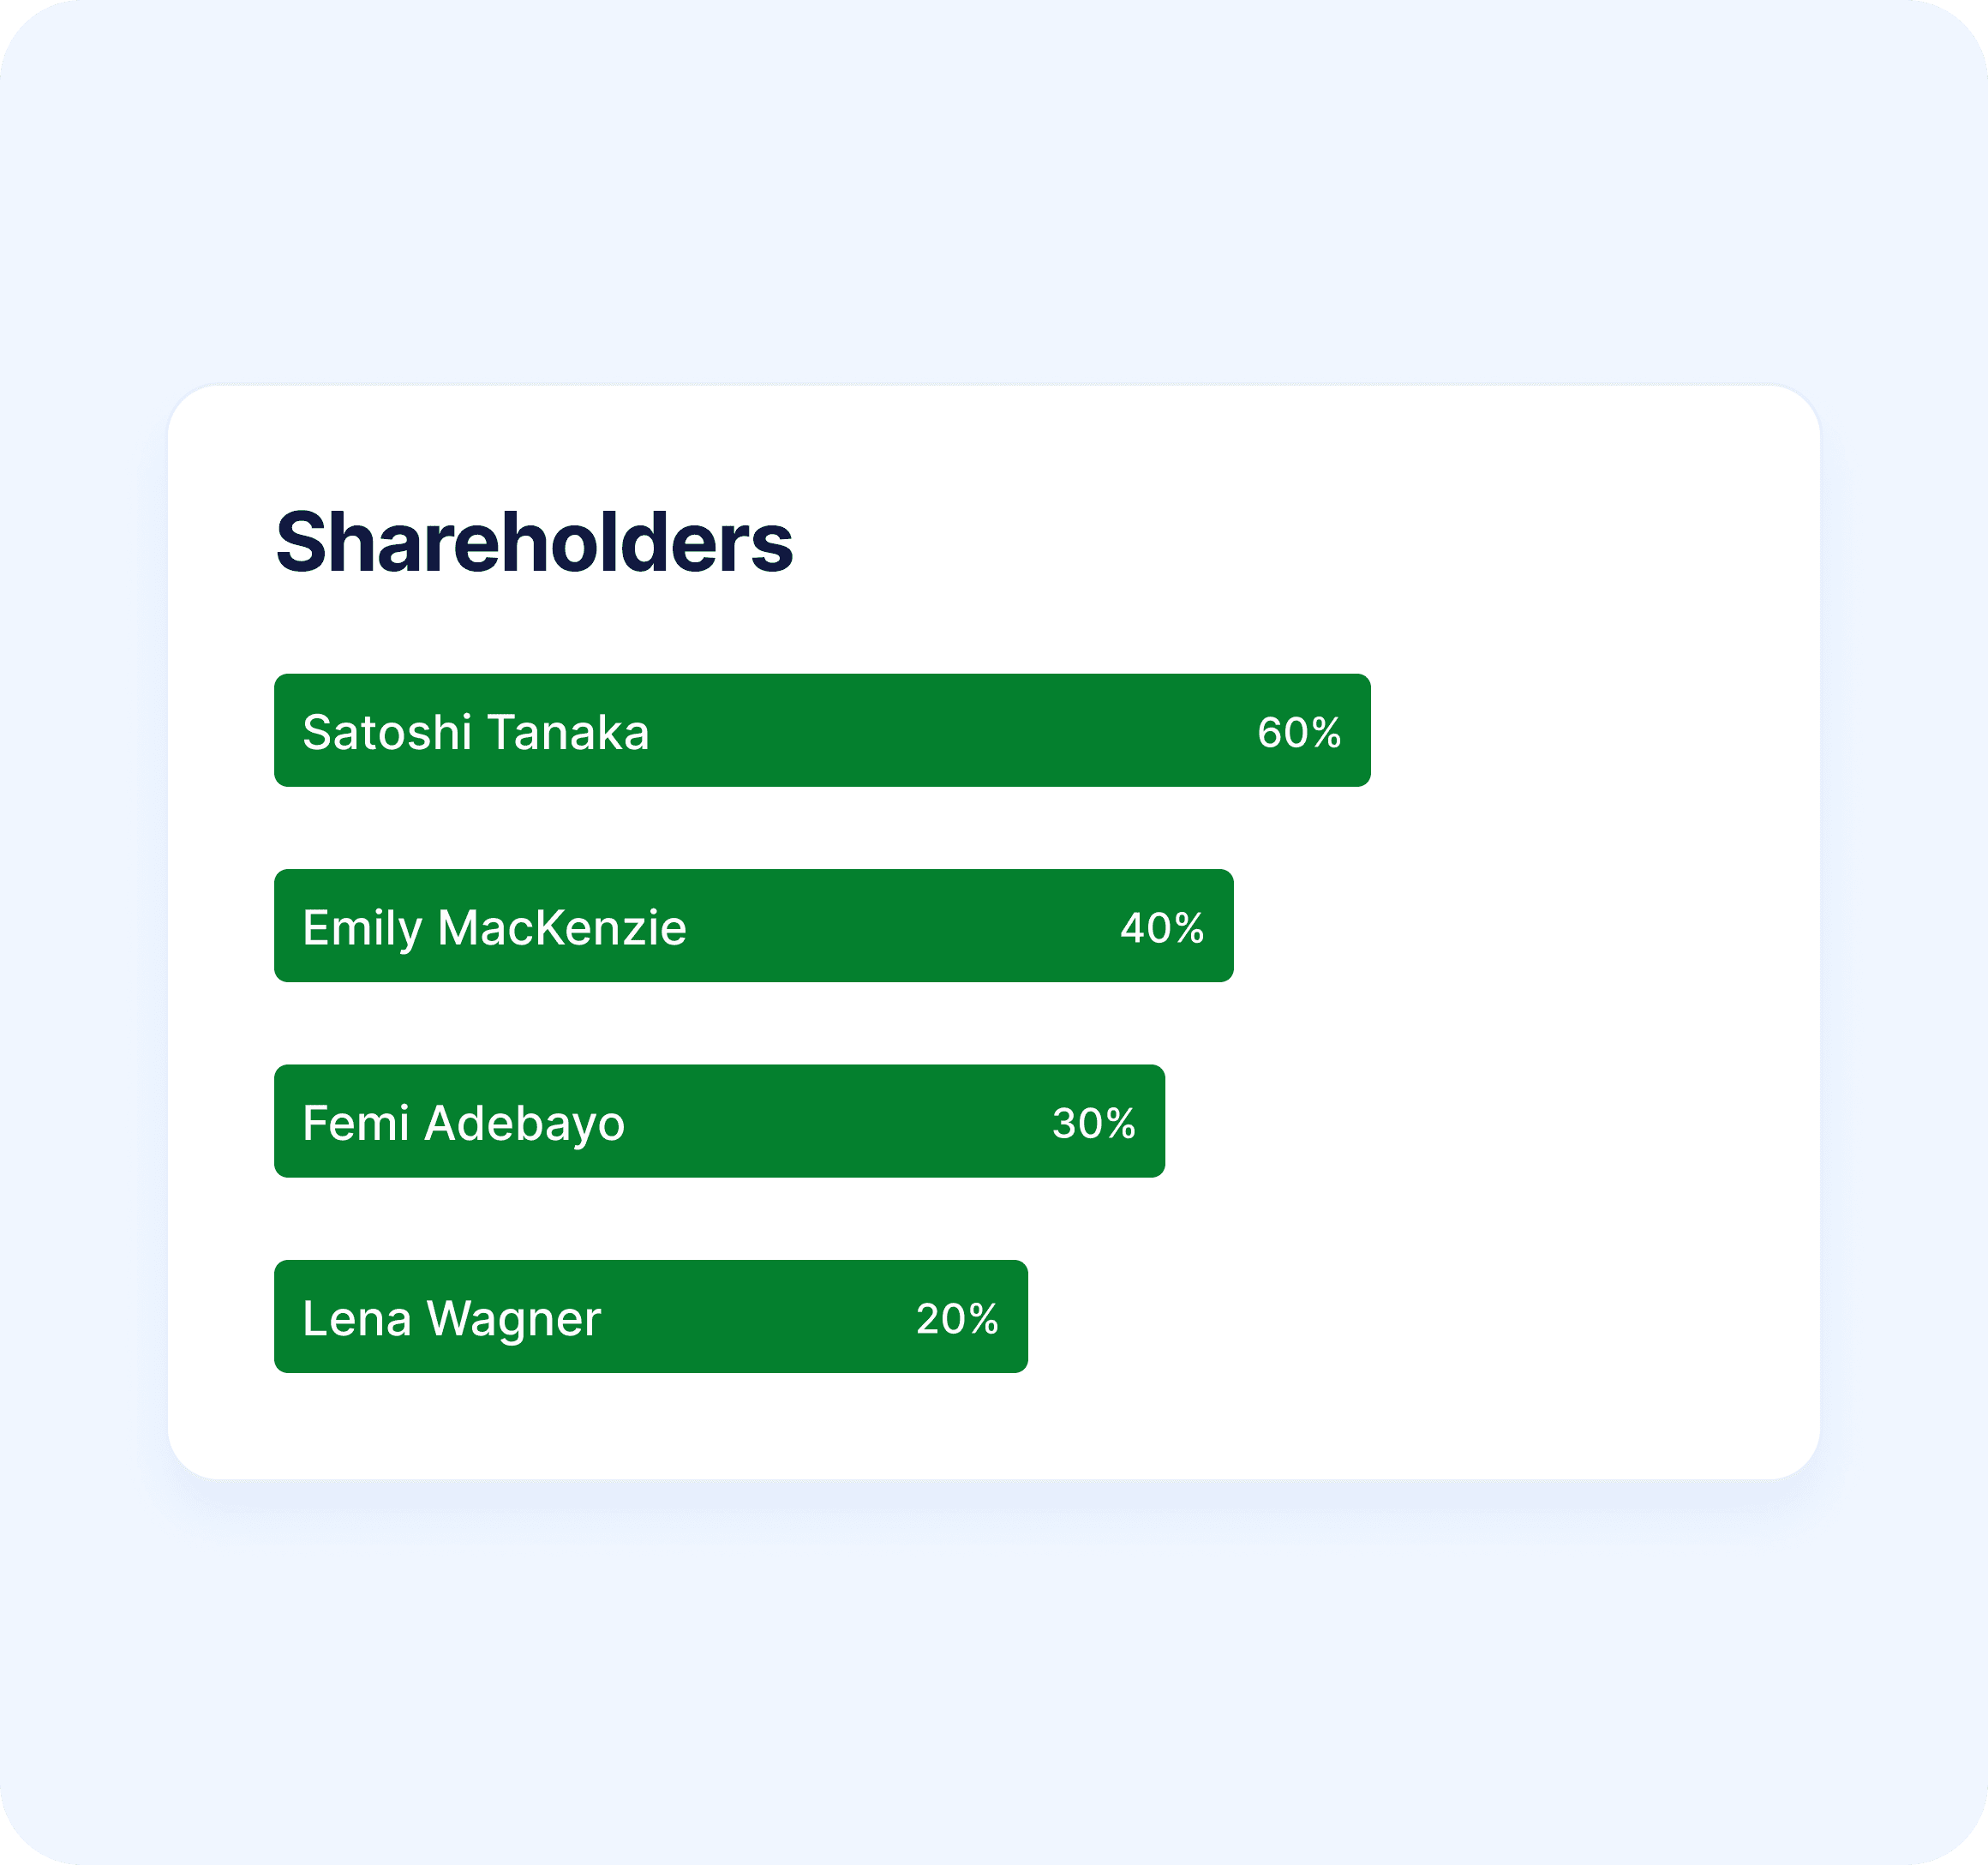1988x1865 pixels.
Task: Select the Femi Adebayo shareholder bar
Action: [x=720, y=1121]
